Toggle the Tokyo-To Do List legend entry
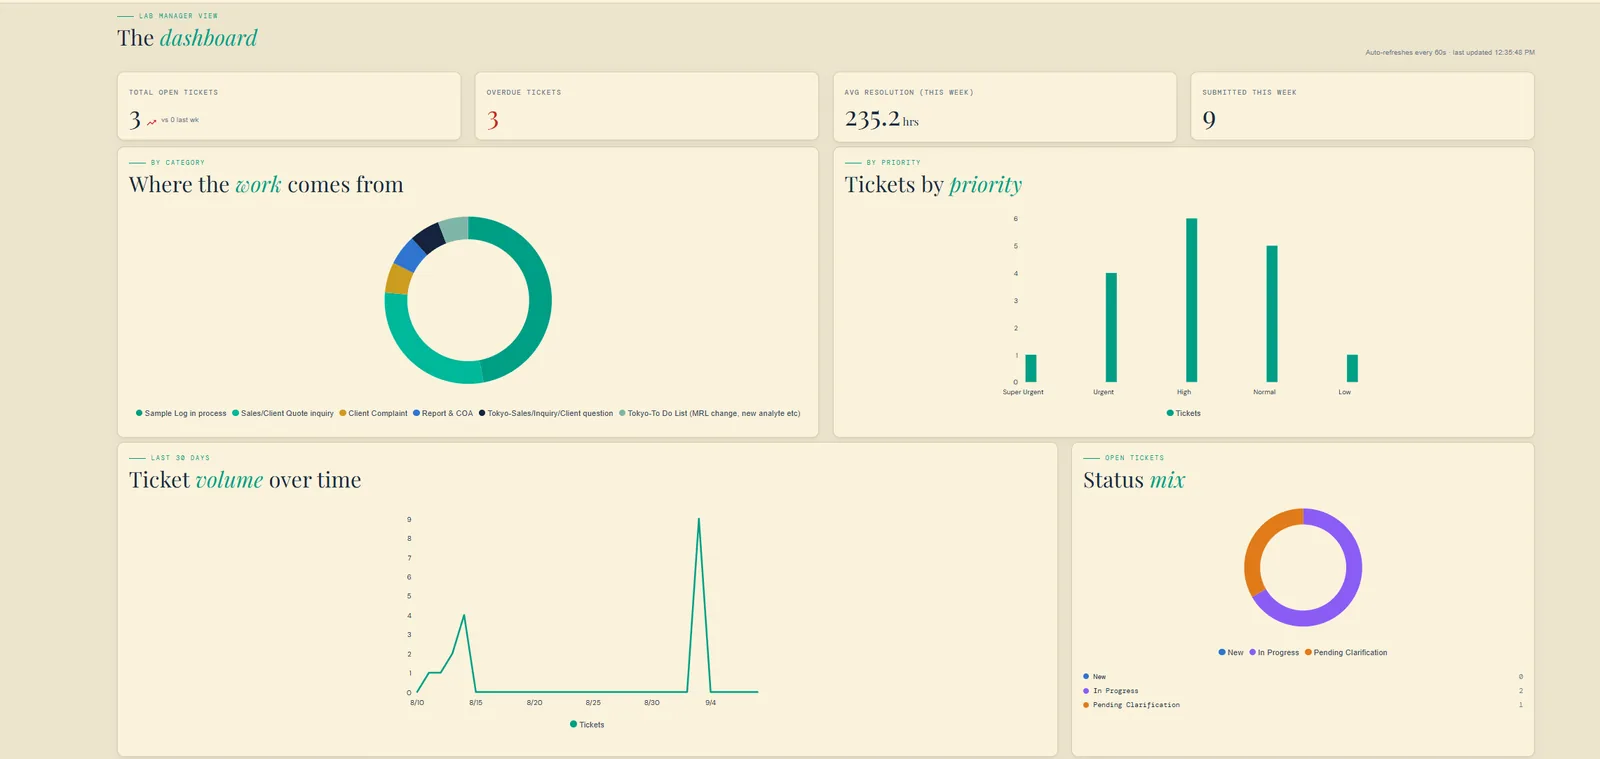 click(710, 413)
